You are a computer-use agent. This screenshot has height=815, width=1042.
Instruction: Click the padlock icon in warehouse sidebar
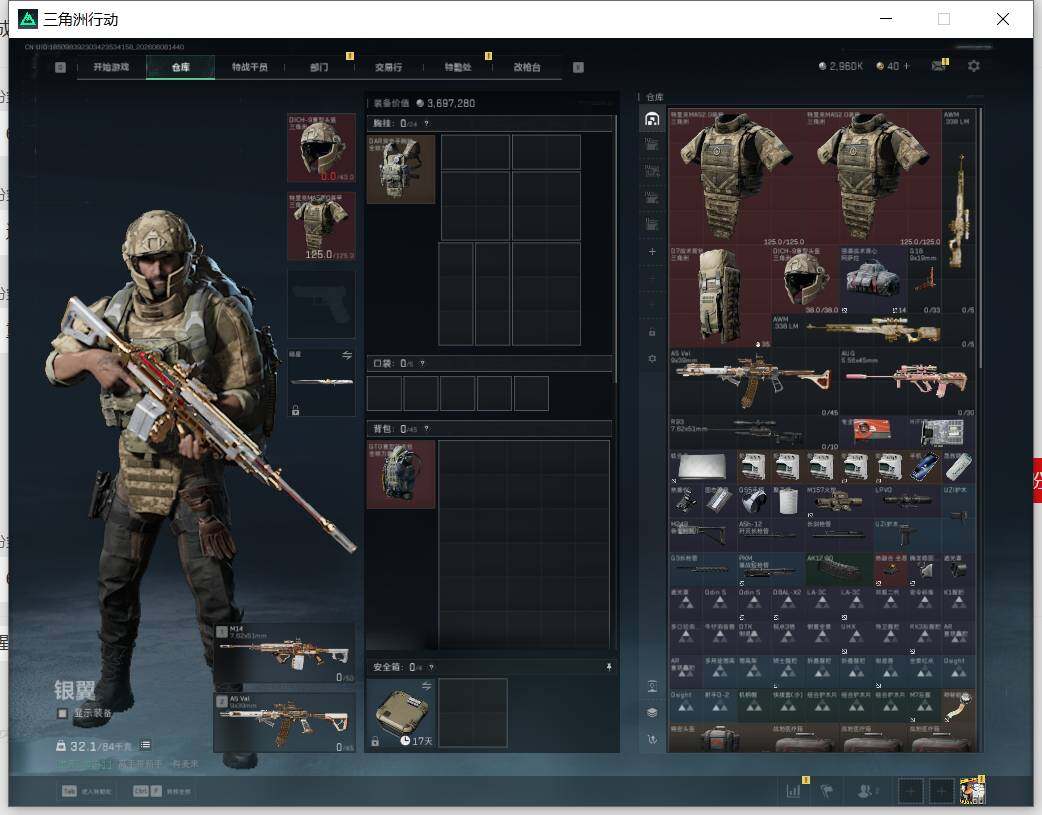coord(652,332)
